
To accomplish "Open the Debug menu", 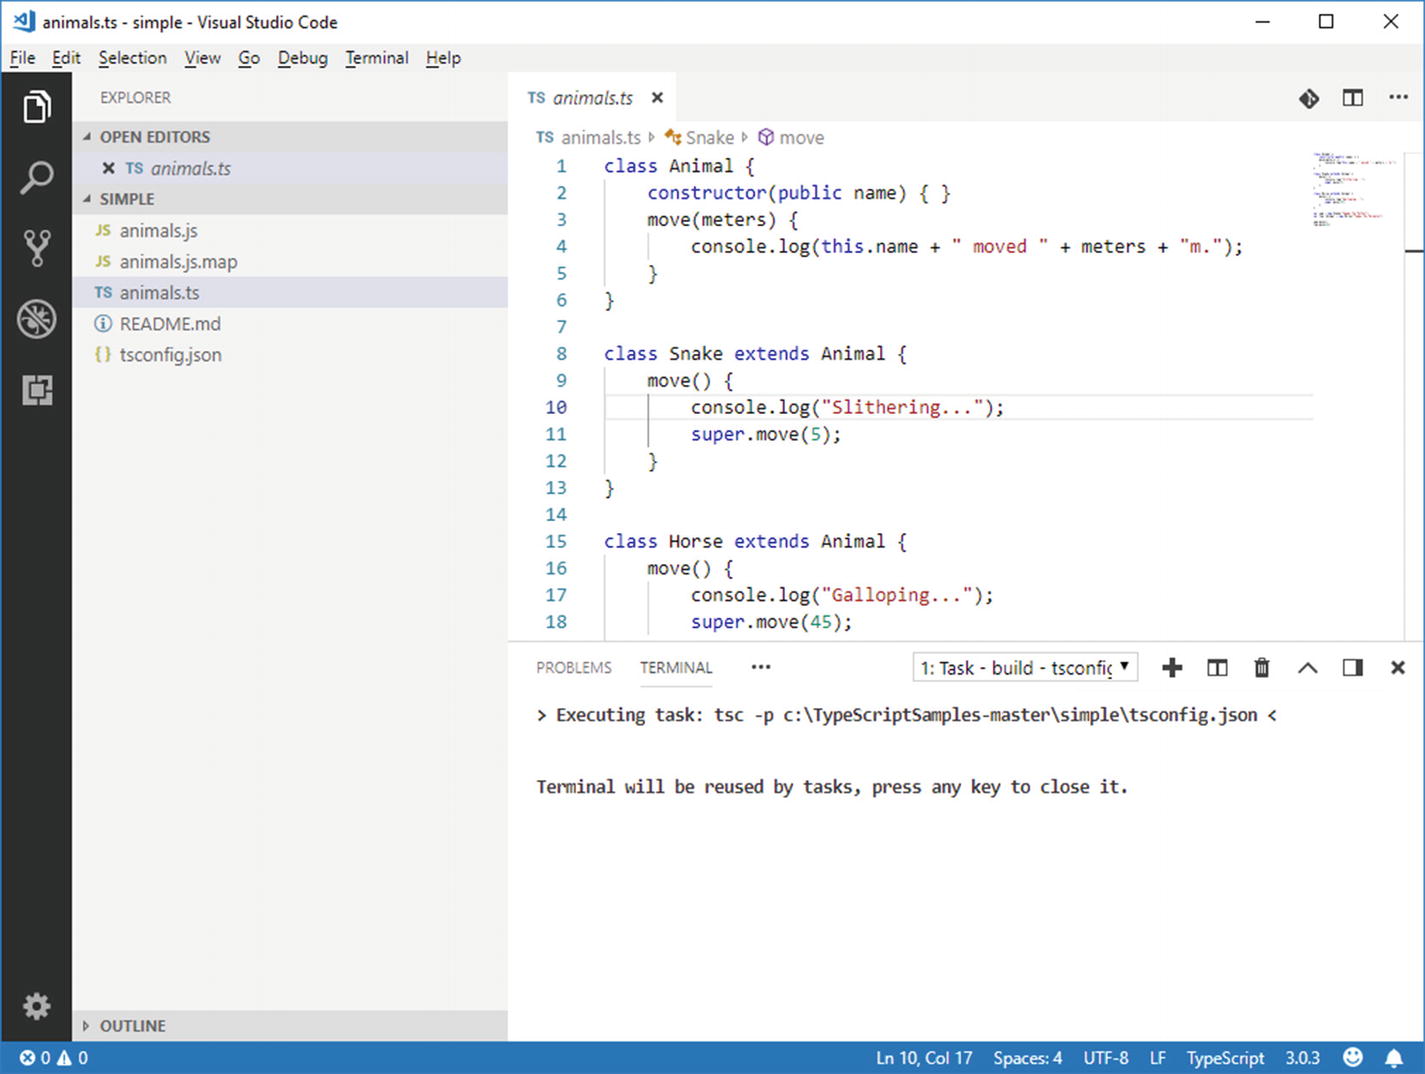I will (x=302, y=58).
